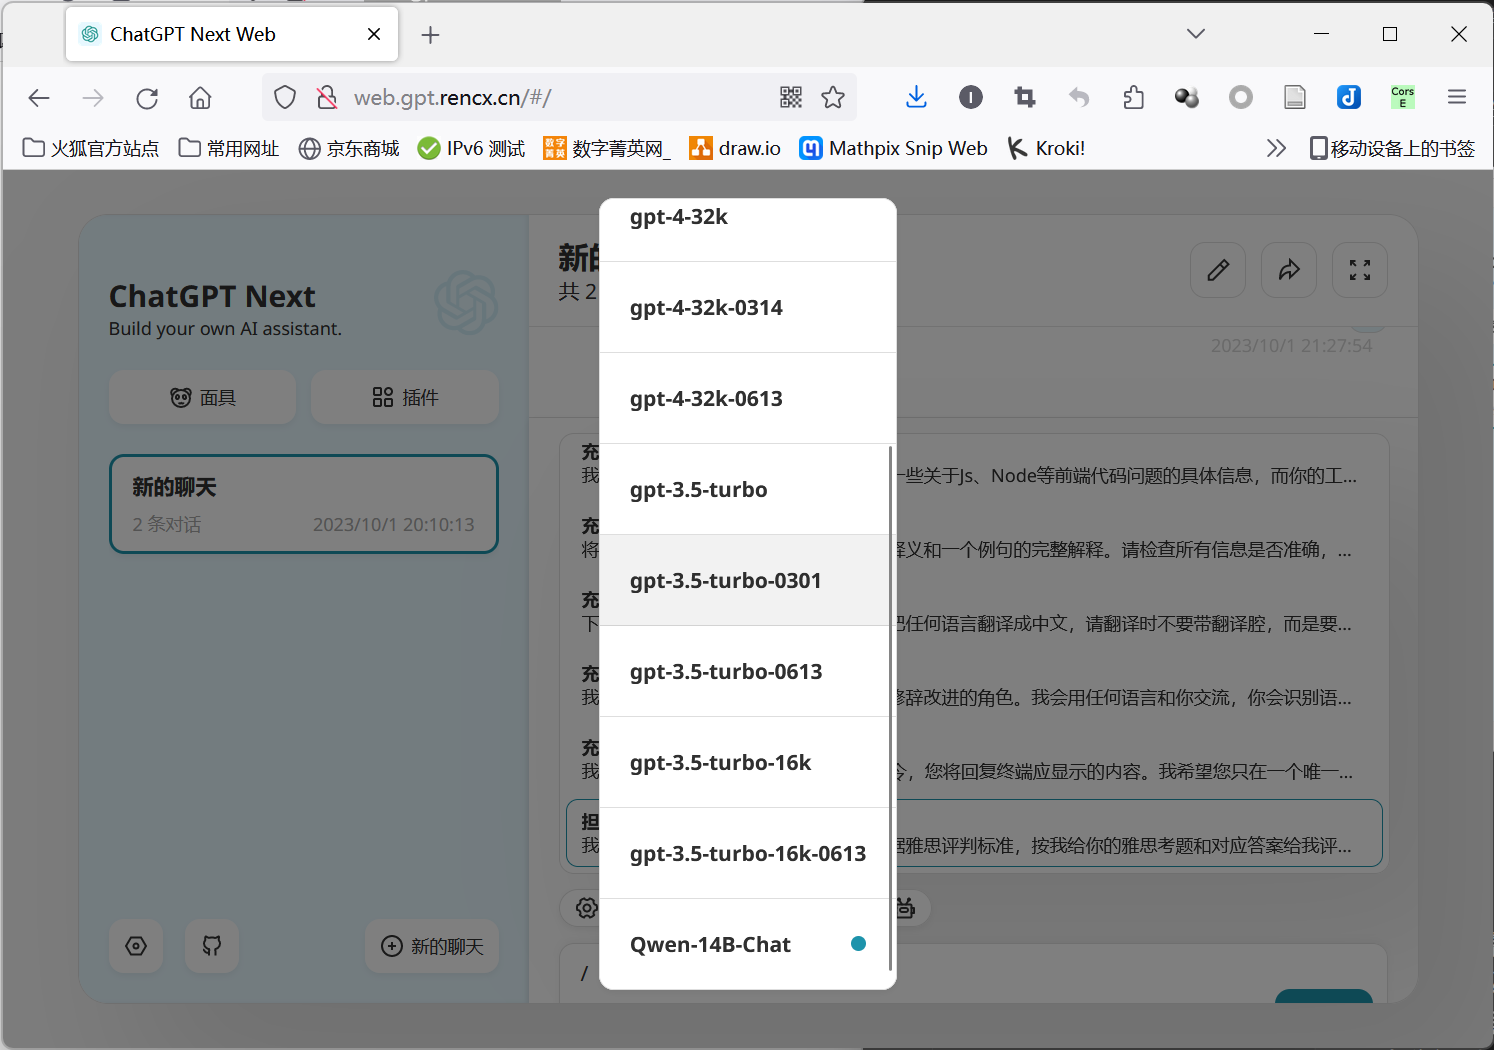
Task: Select the gpt-4-32k model option
Action: point(747,229)
